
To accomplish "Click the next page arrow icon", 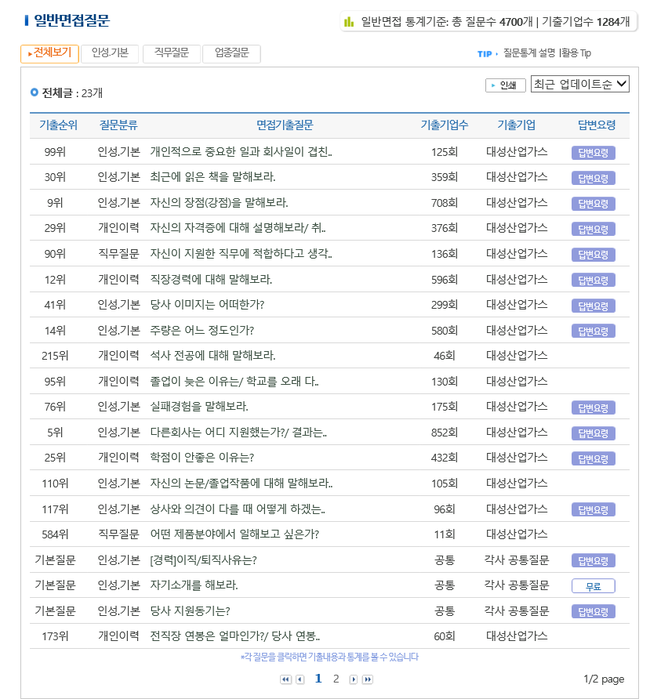I will pos(353,680).
